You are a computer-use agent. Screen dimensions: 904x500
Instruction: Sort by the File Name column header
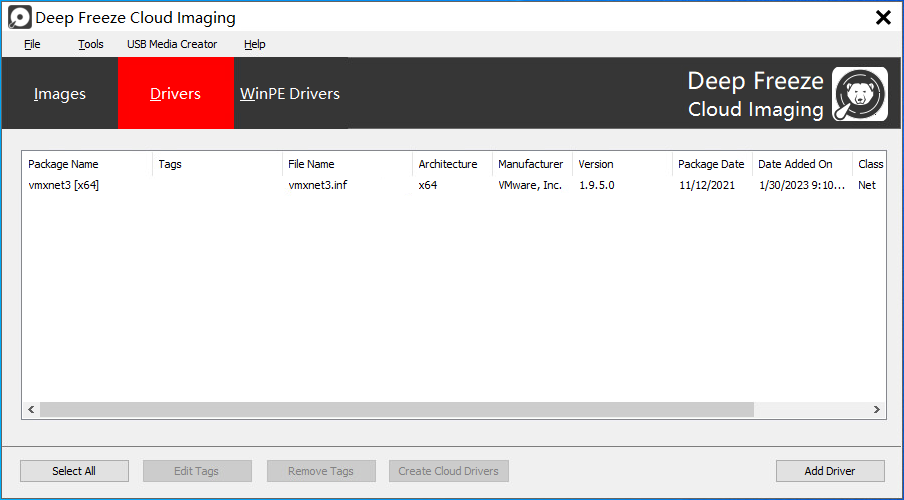(x=348, y=164)
